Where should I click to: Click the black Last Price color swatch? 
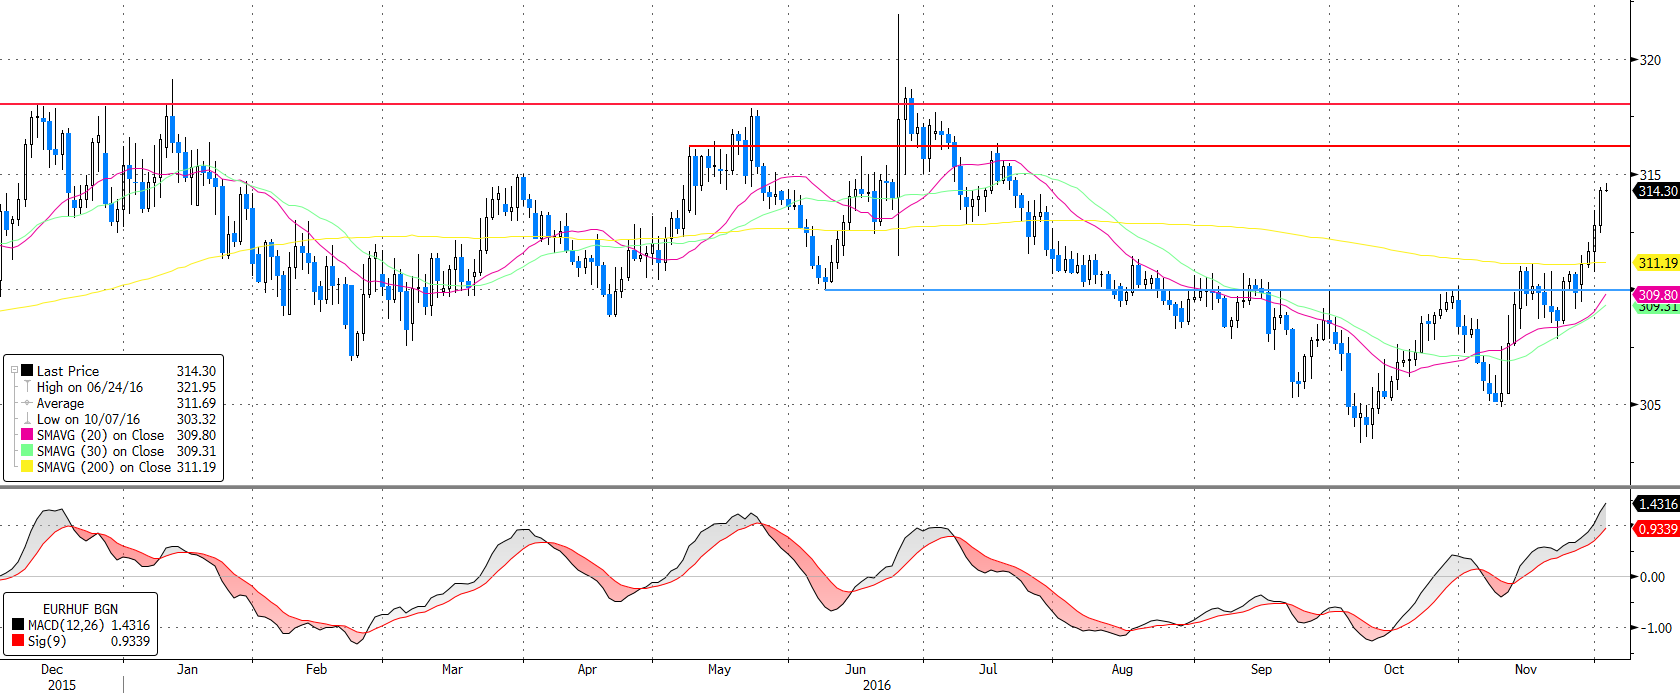pos(27,370)
